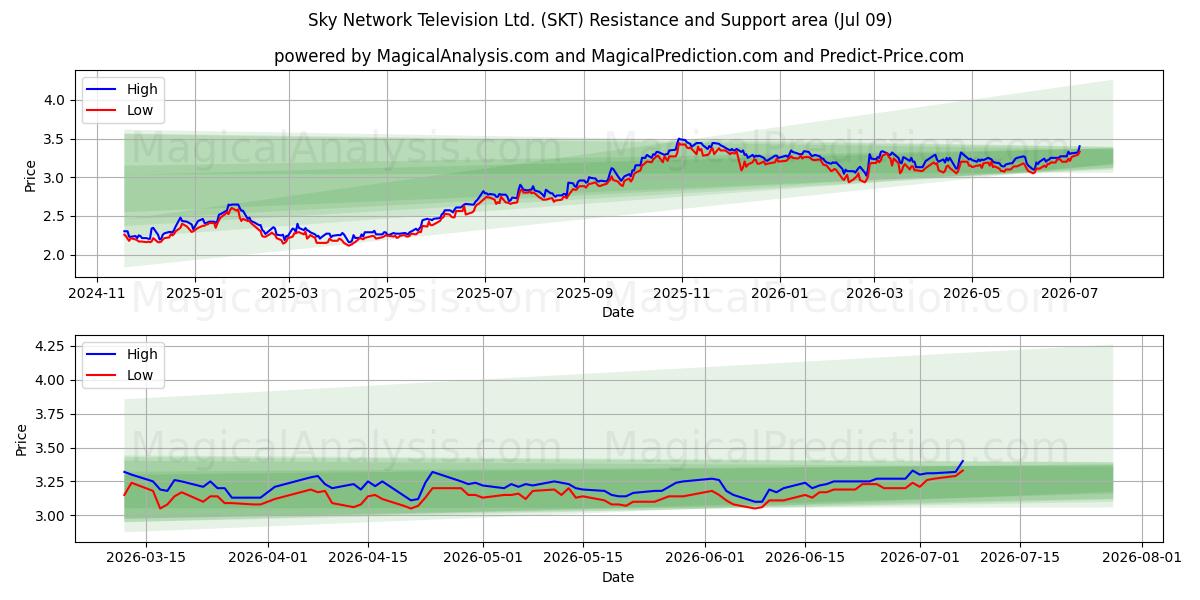Click the '4.0' price tick in top chart
This screenshot has height=600, width=1200.
coord(56,100)
